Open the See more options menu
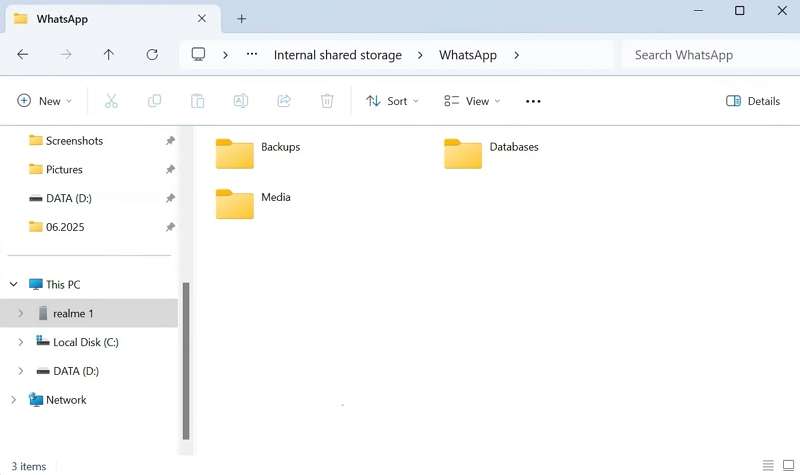Screen dimensions: 800x475 click(533, 101)
